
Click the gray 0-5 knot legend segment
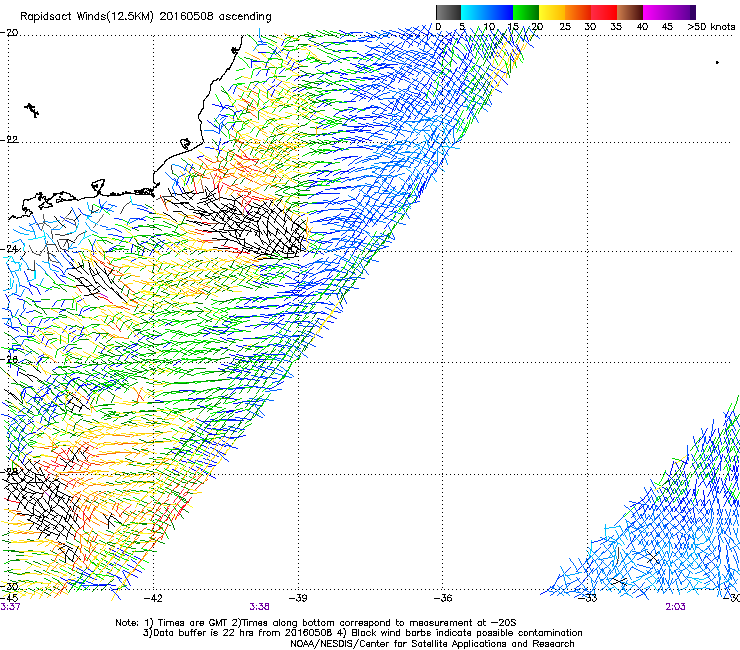pyautogui.click(x=448, y=12)
